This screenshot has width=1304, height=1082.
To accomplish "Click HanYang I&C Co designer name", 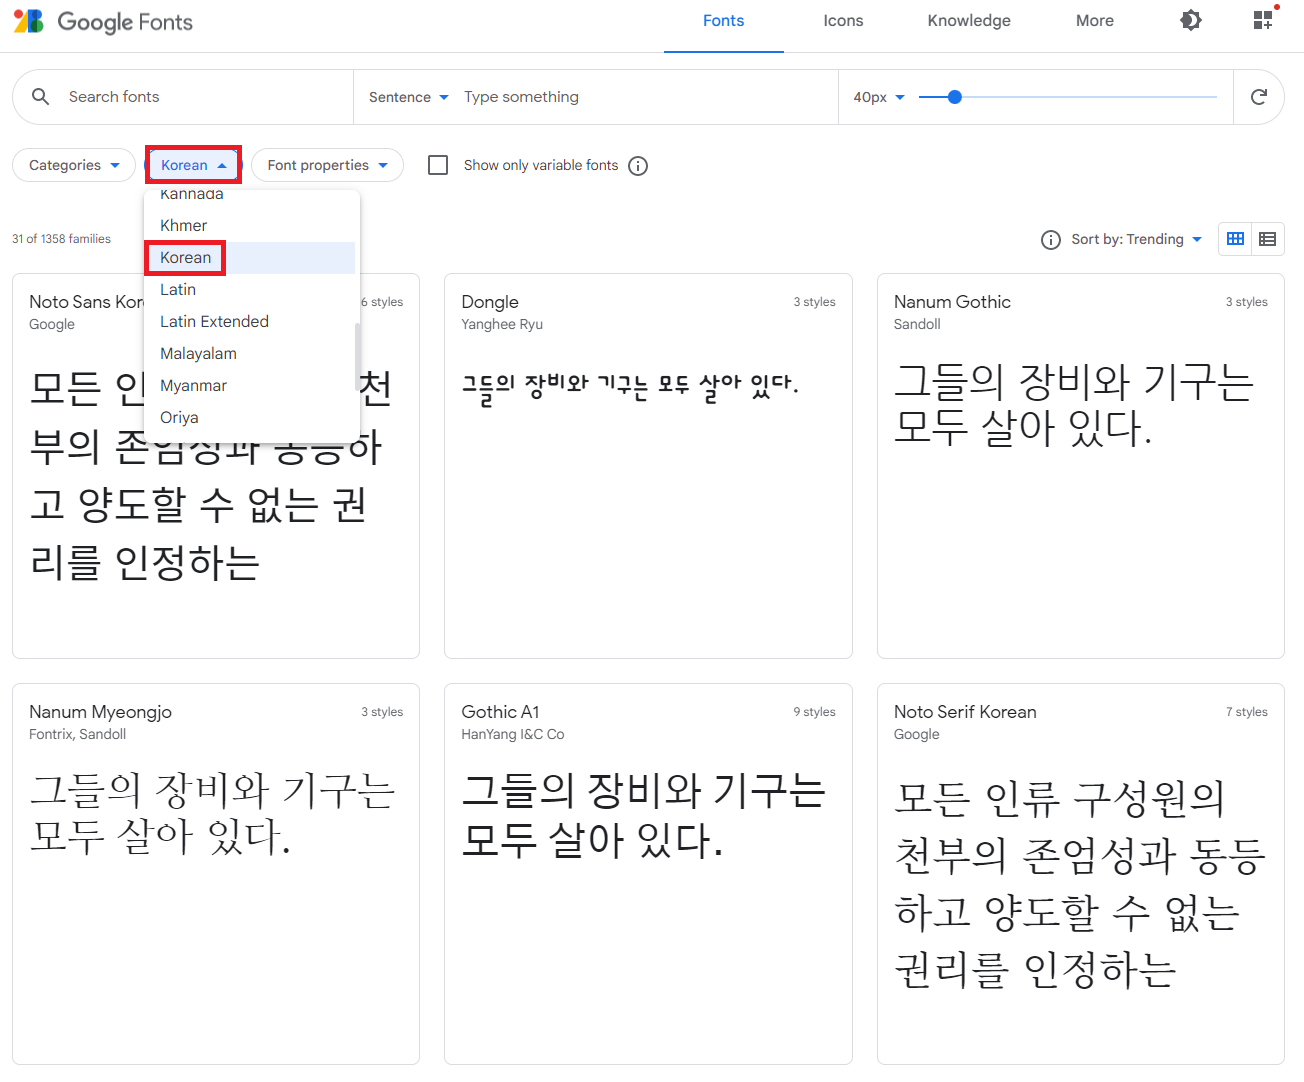I will 513,734.
